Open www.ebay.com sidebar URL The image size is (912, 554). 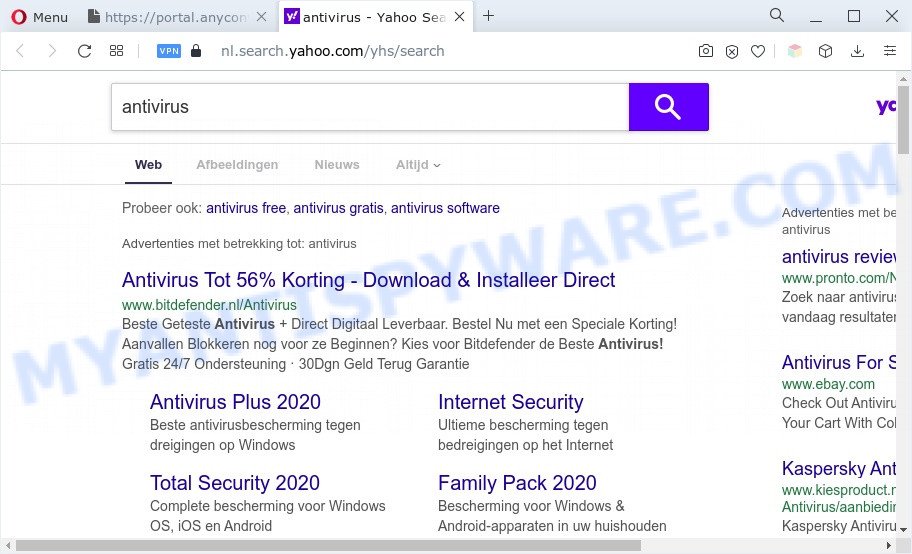(x=828, y=384)
